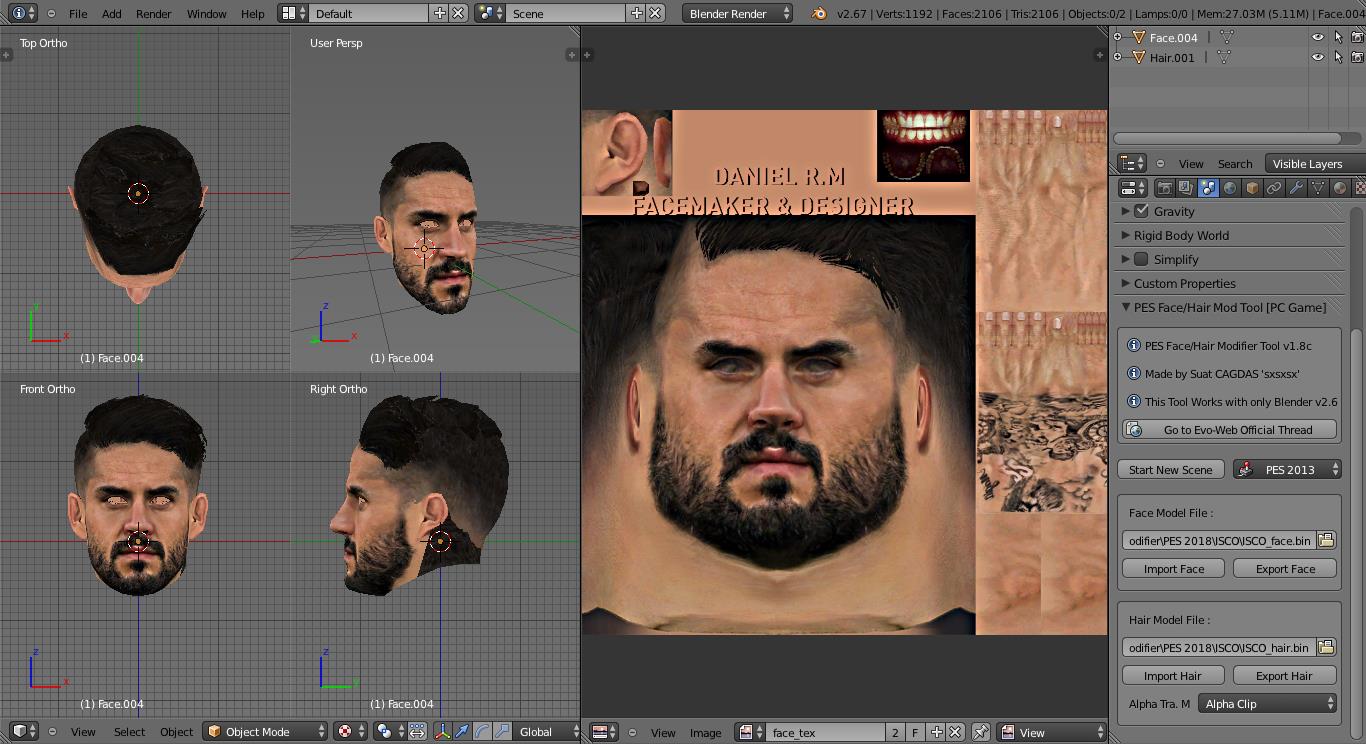The height and width of the screenshot is (744, 1366).
Task: Pin the face_tex image in the editor
Action: click(x=981, y=732)
